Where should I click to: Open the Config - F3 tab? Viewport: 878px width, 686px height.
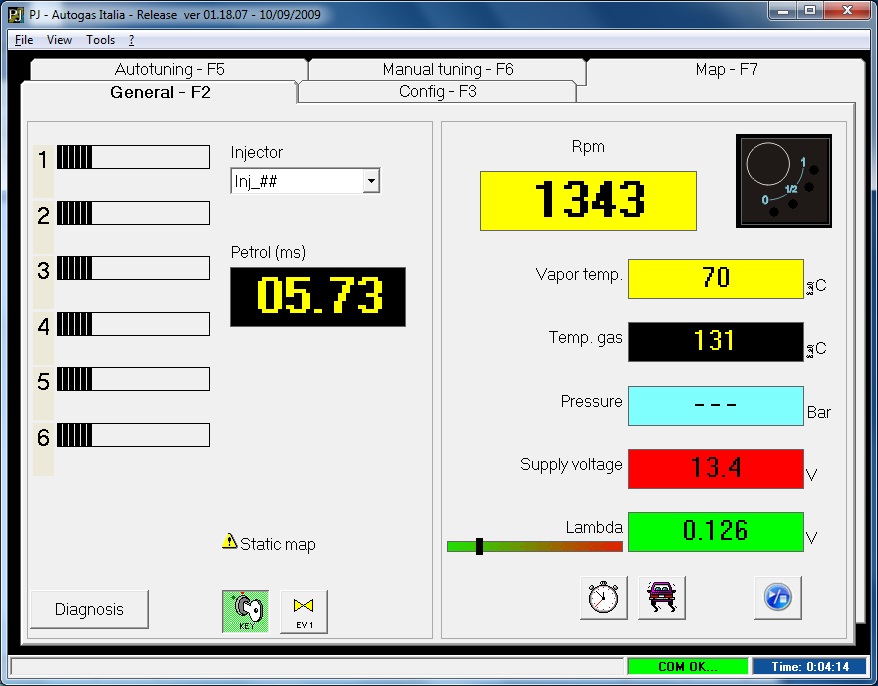coord(437,91)
